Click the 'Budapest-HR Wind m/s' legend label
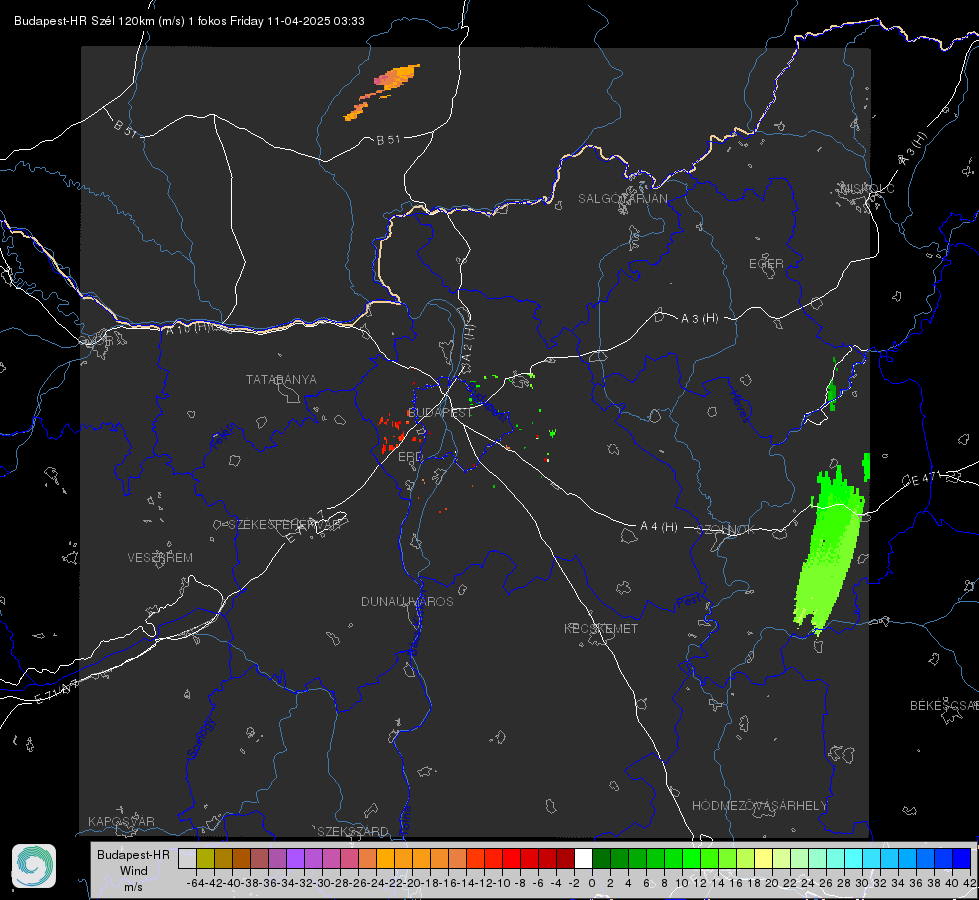 tap(134, 870)
